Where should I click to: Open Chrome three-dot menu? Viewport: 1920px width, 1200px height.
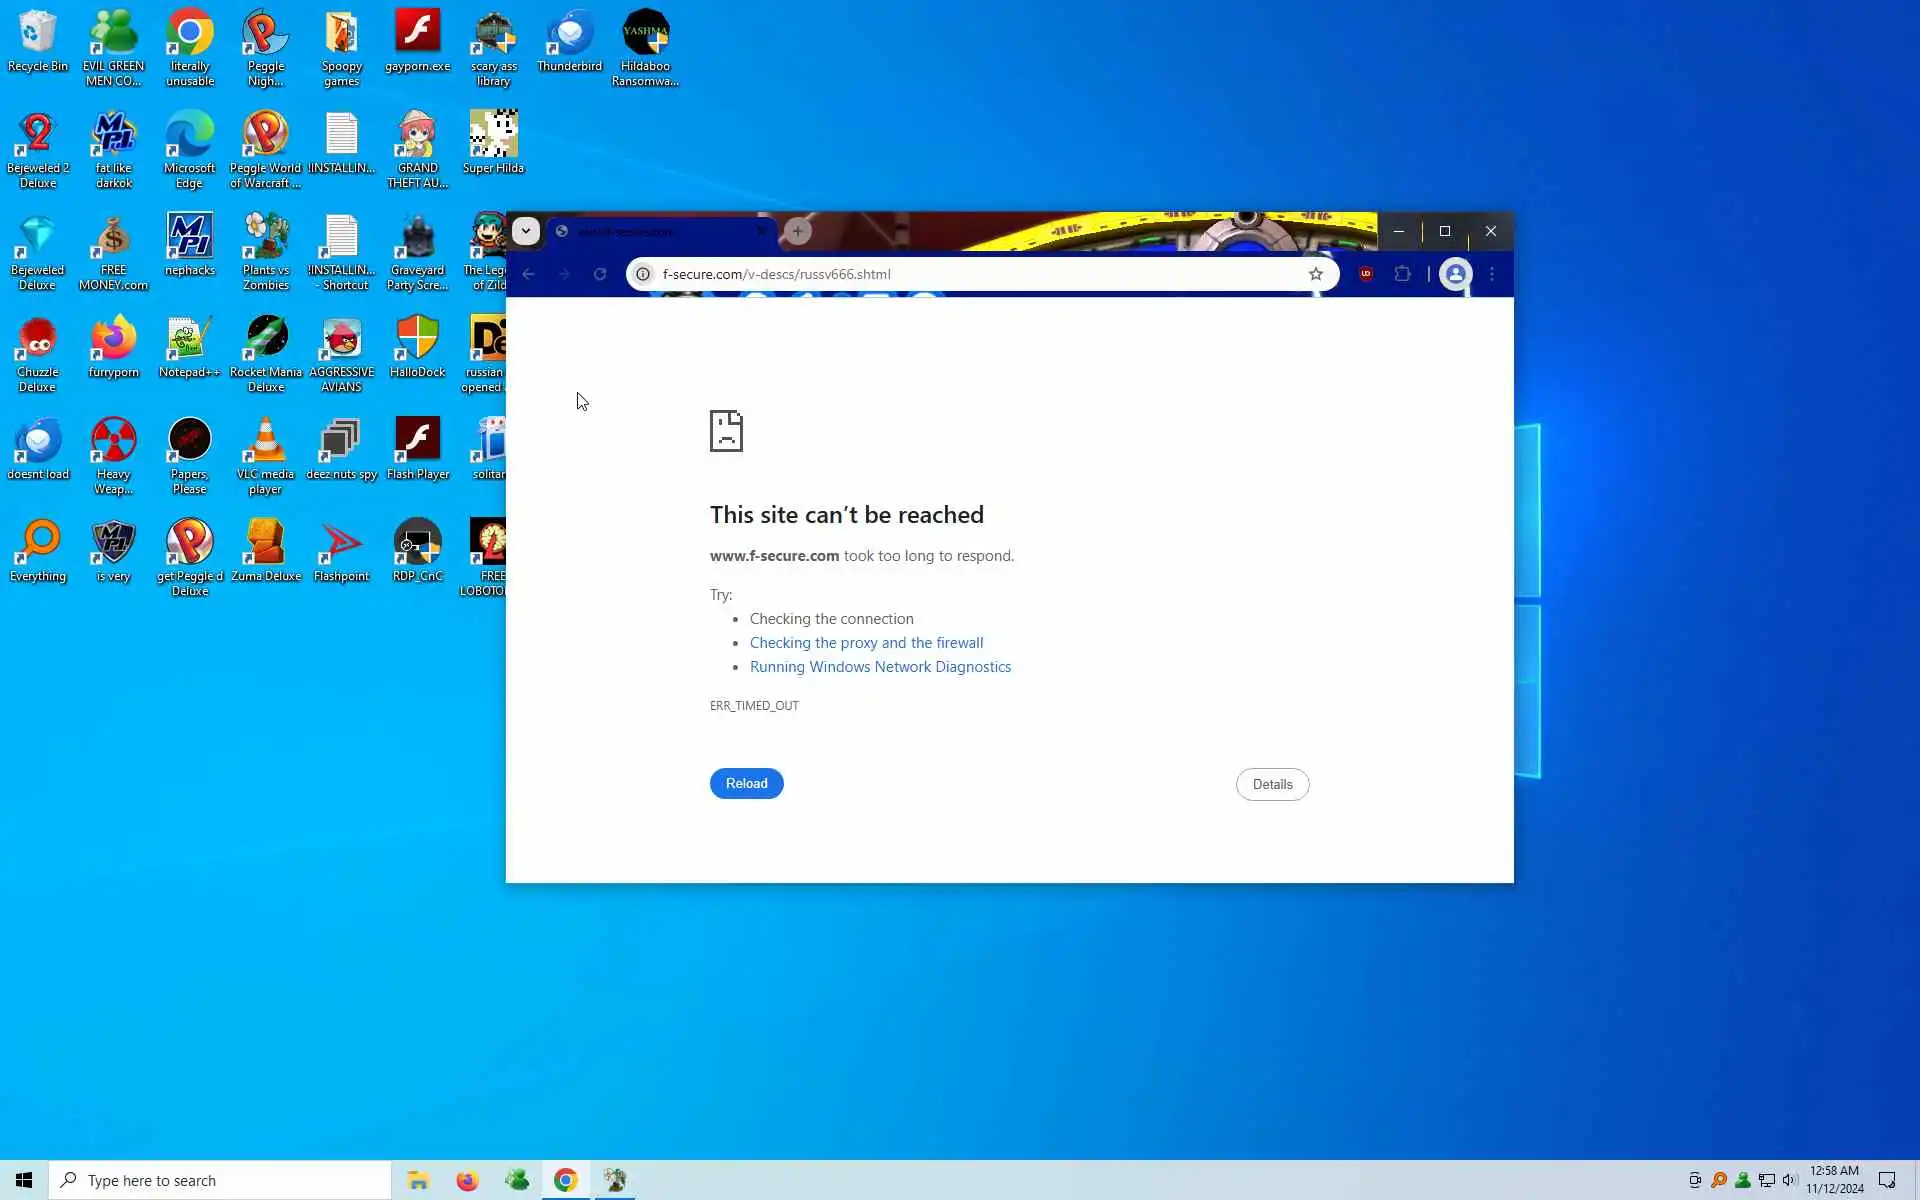point(1492,274)
